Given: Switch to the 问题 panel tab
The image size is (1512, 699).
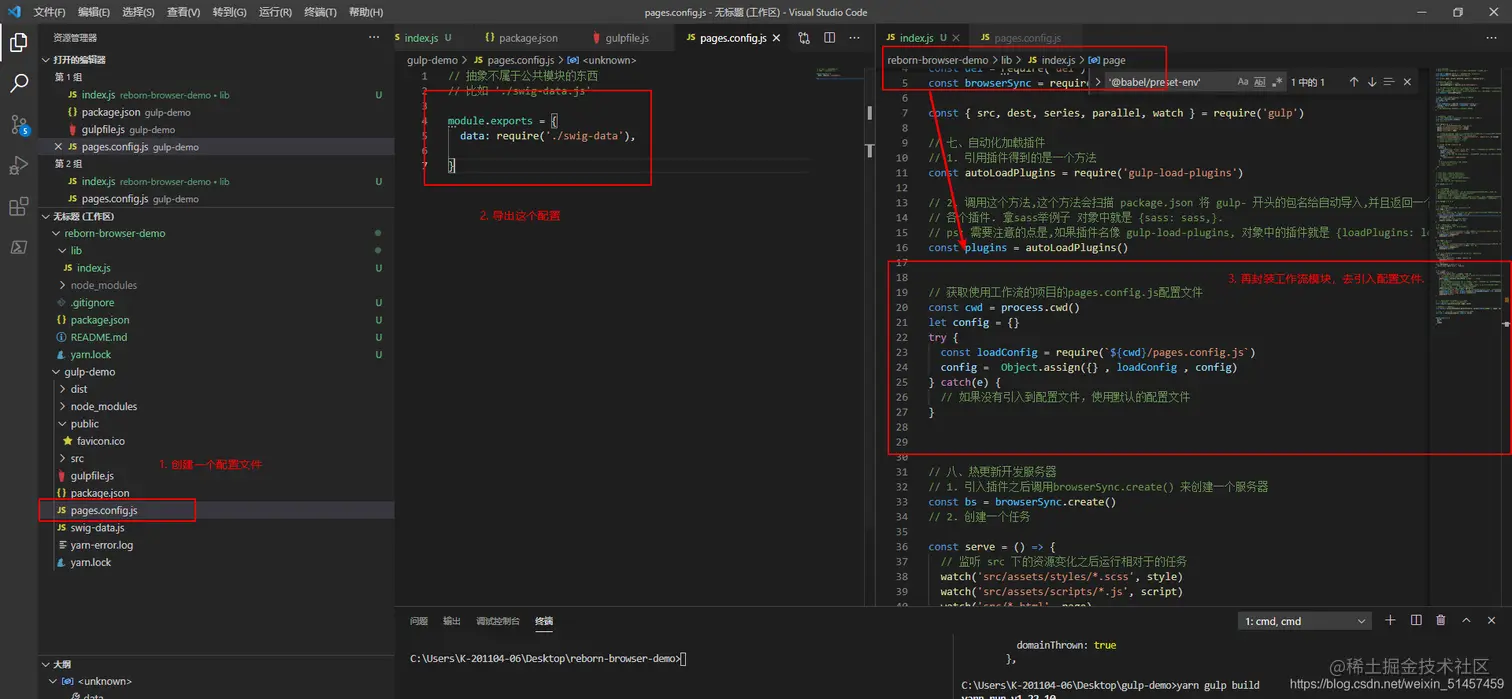Looking at the screenshot, I should [418, 621].
